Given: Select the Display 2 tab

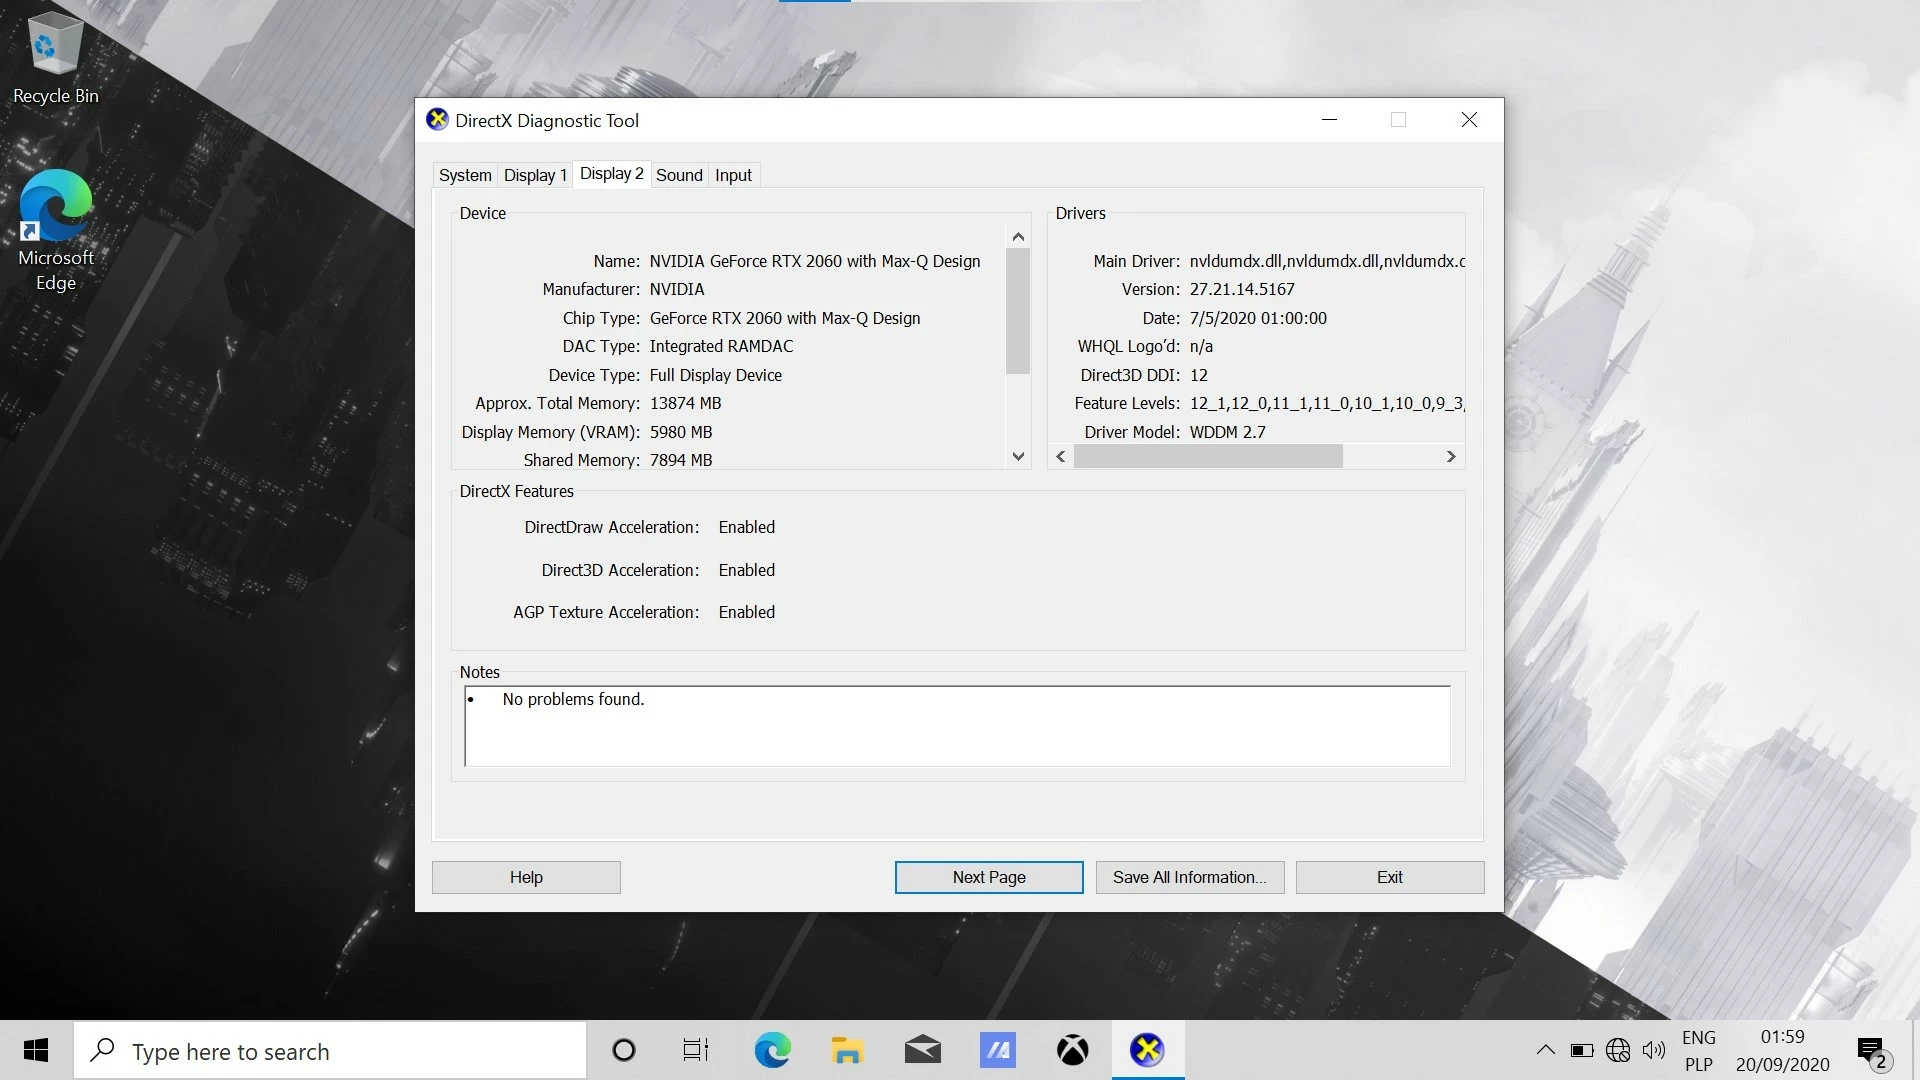Looking at the screenshot, I should tap(611, 174).
